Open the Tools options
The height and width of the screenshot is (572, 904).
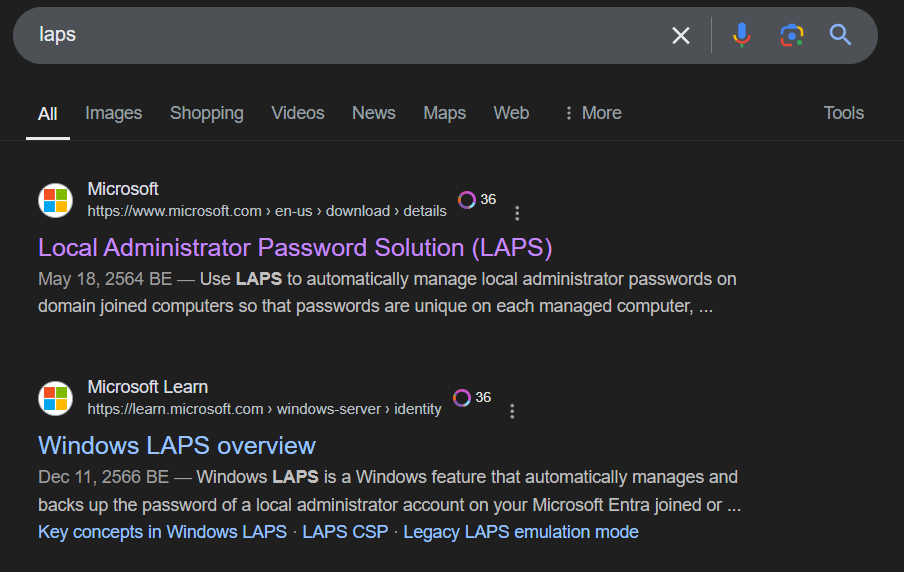pos(843,113)
